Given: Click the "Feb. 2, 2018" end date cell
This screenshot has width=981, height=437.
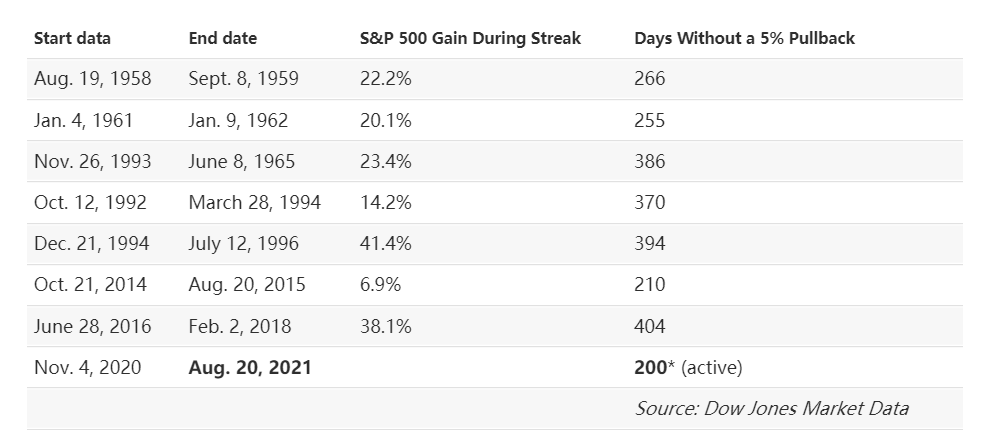Looking at the screenshot, I should click(x=240, y=326).
